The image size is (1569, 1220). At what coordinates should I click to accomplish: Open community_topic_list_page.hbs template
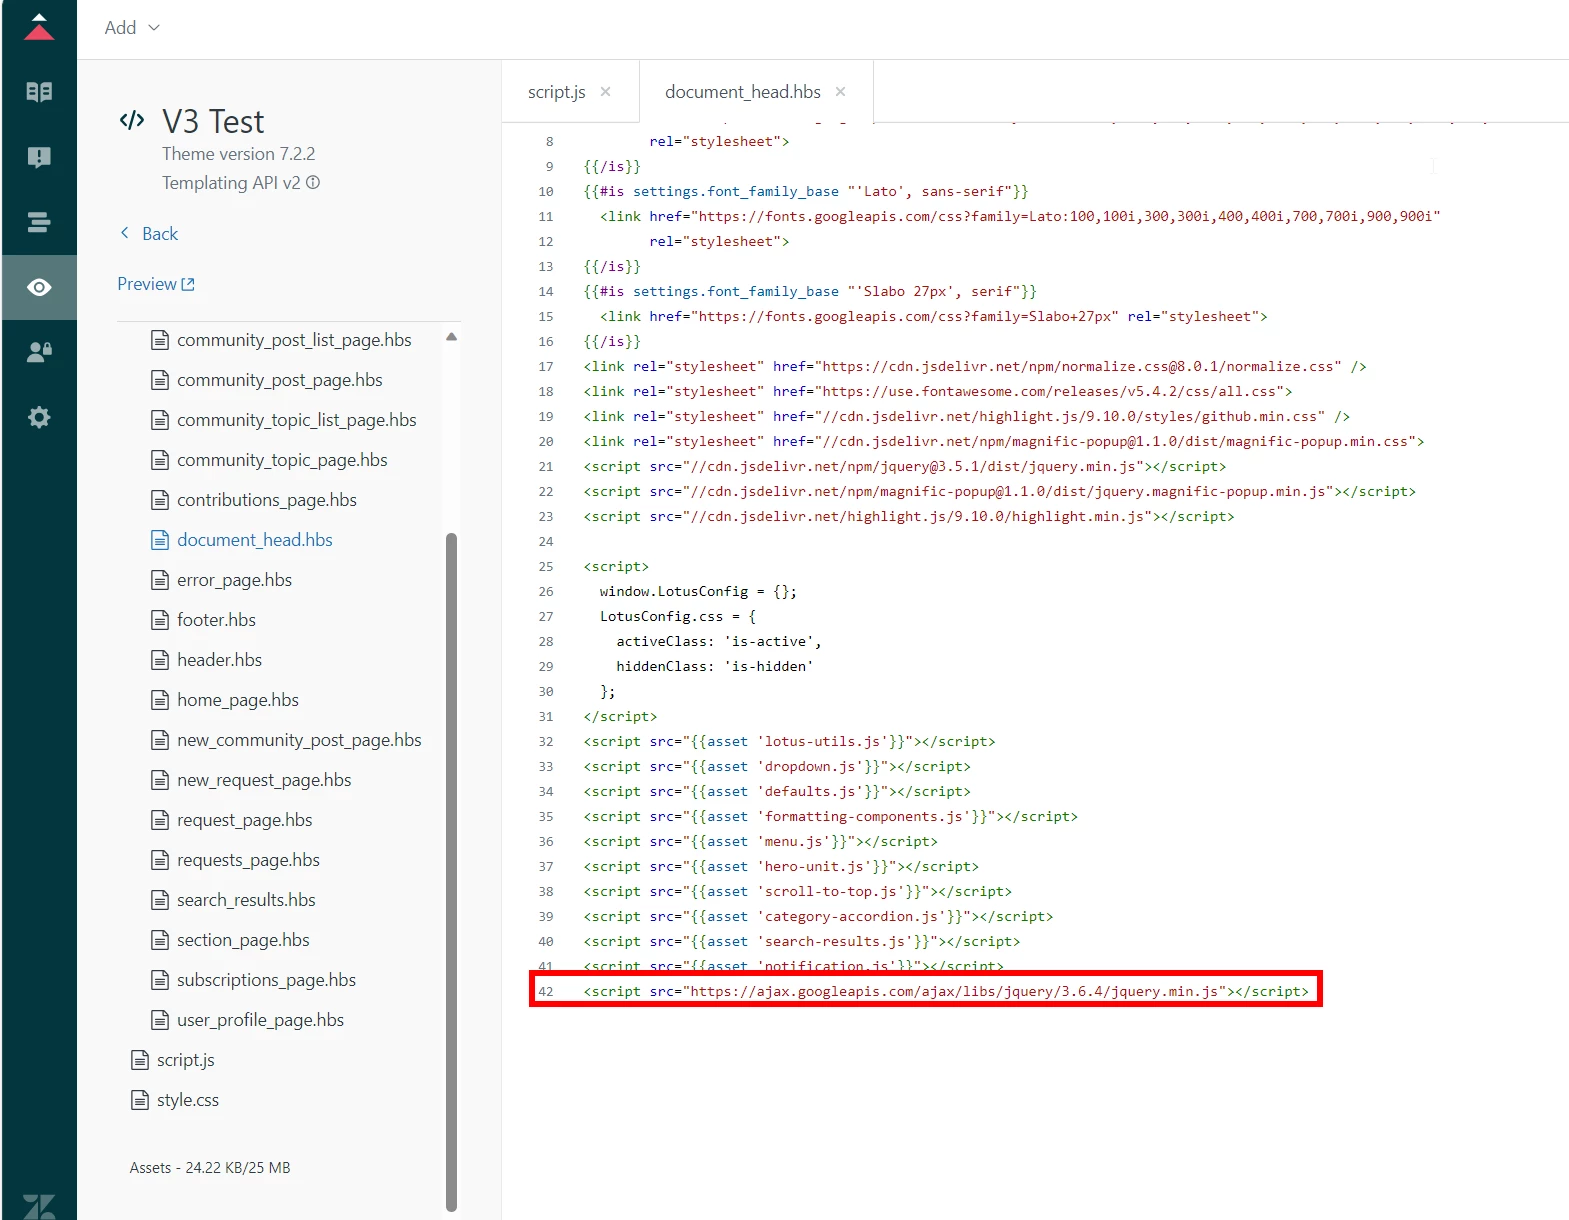[x=297, y=420]
